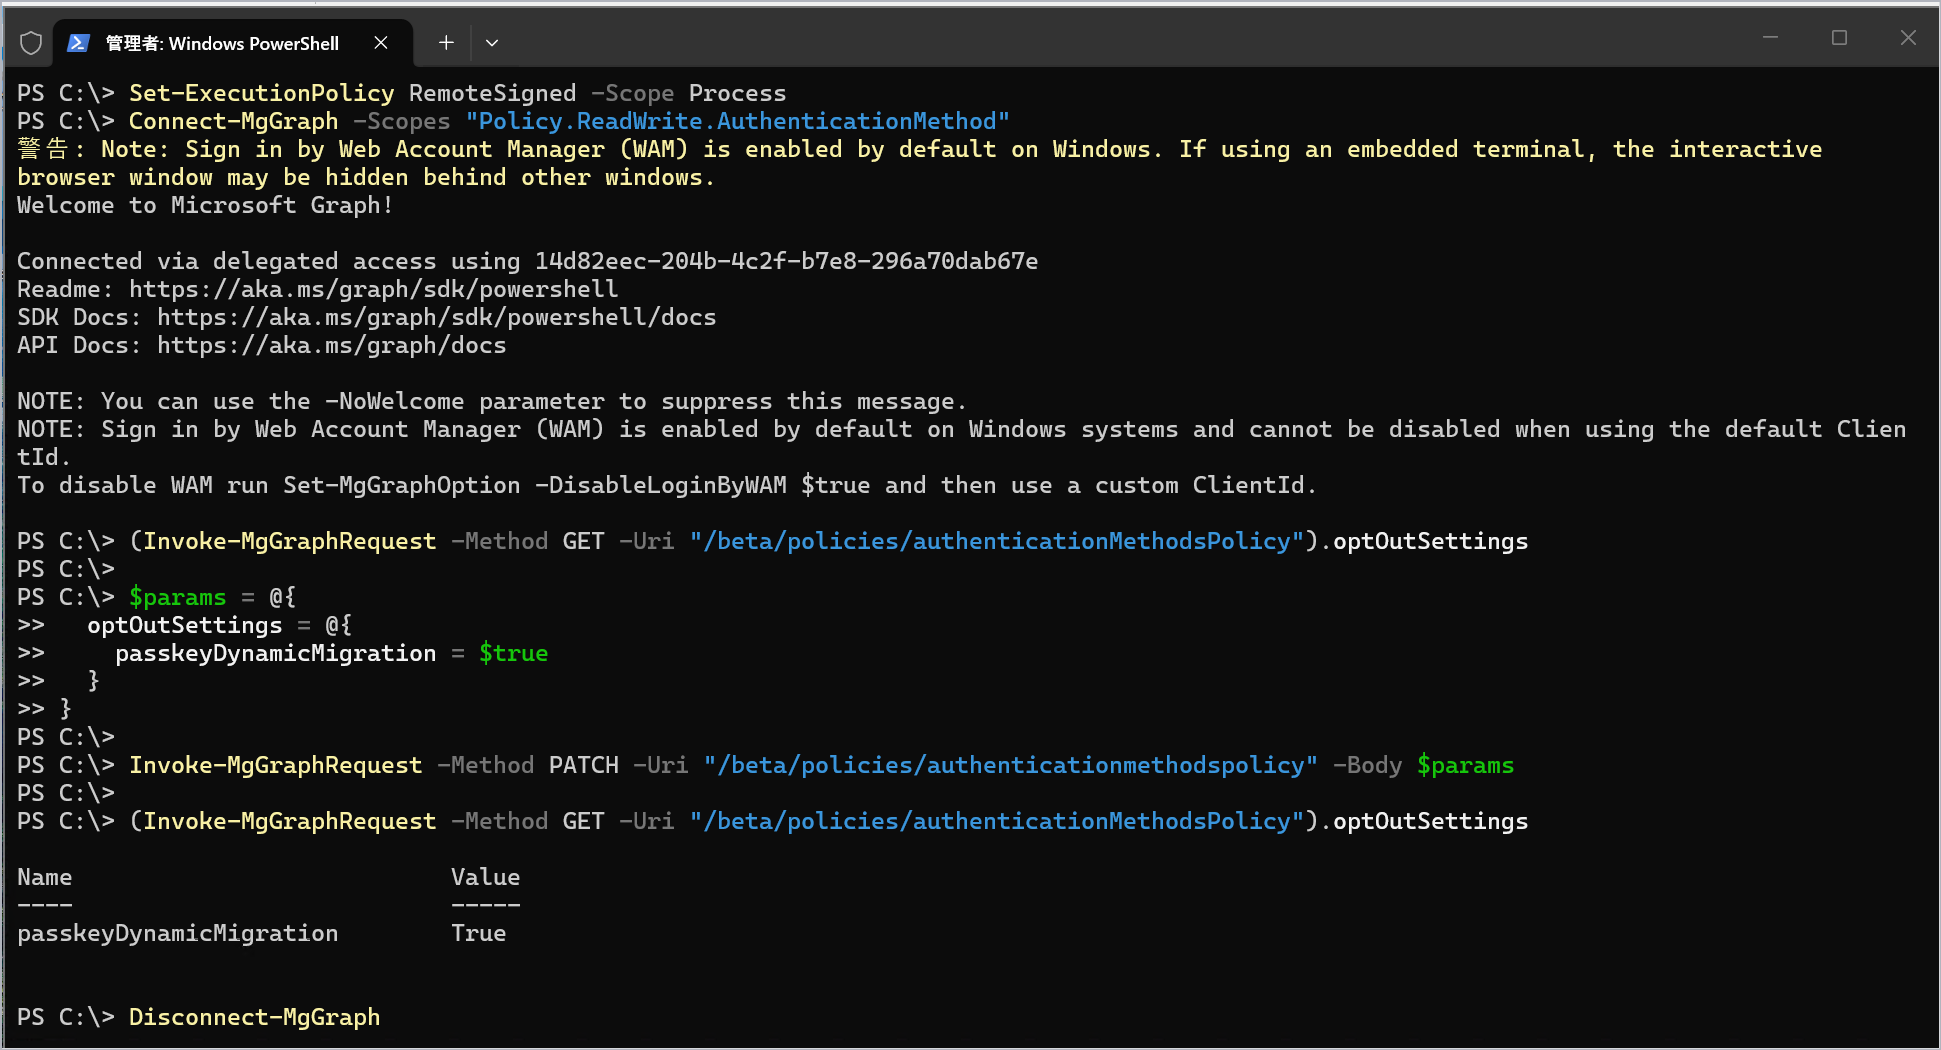Select the Windows PowerShell admin tab
Screen dimensions: 1941x1050
232,43
